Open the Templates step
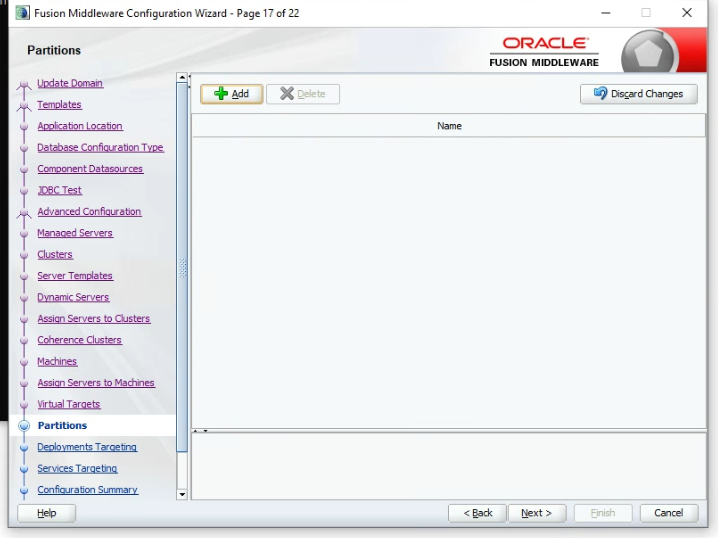The image size is (718, 538). (60, 104)
